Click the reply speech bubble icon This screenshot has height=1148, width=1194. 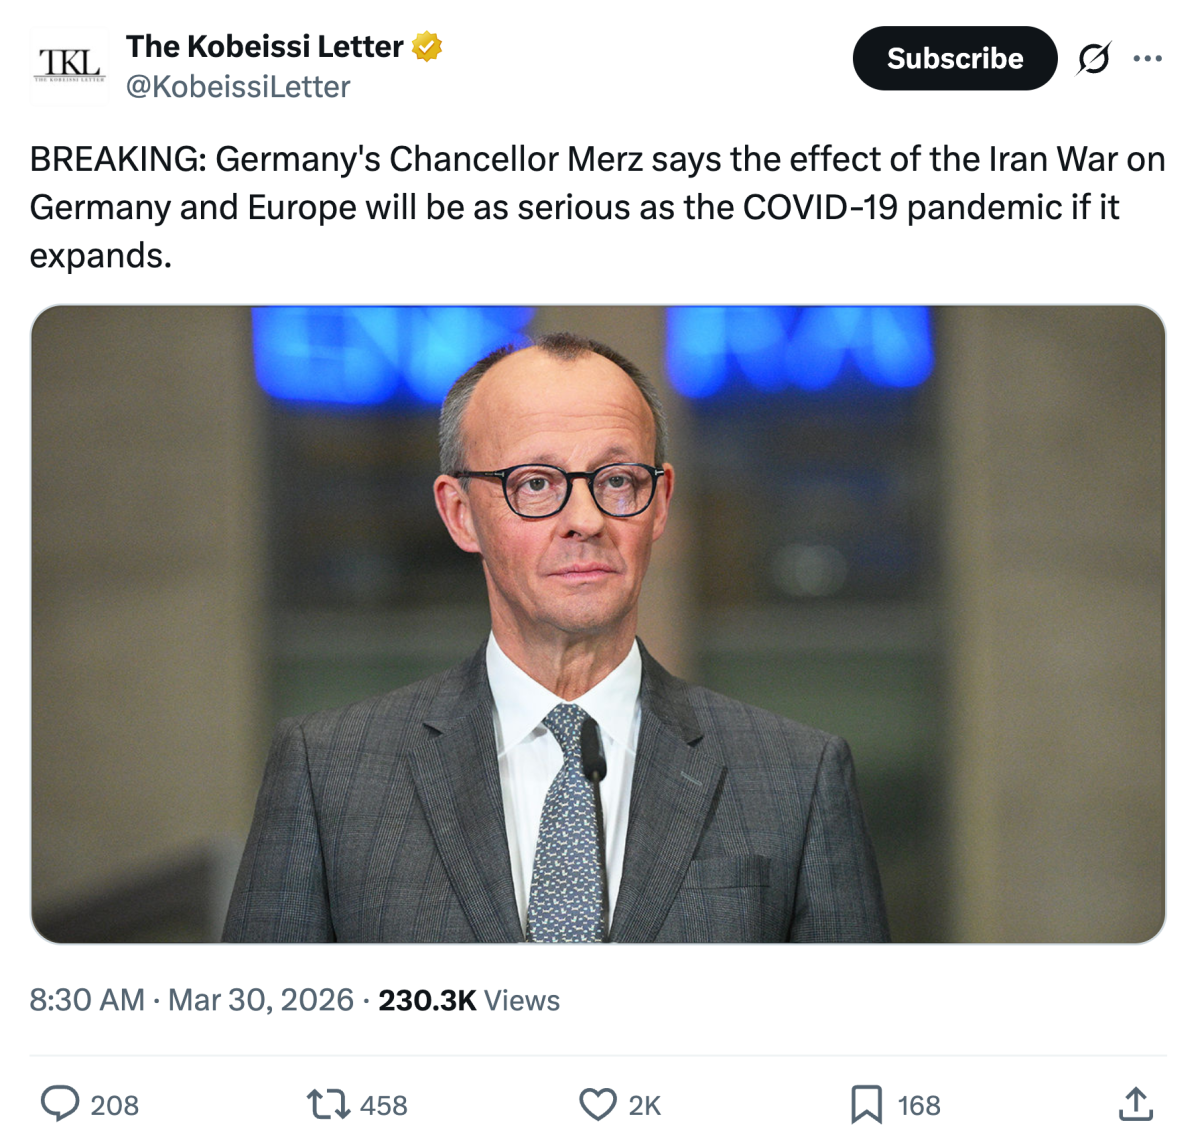(x=60, y=1104)
